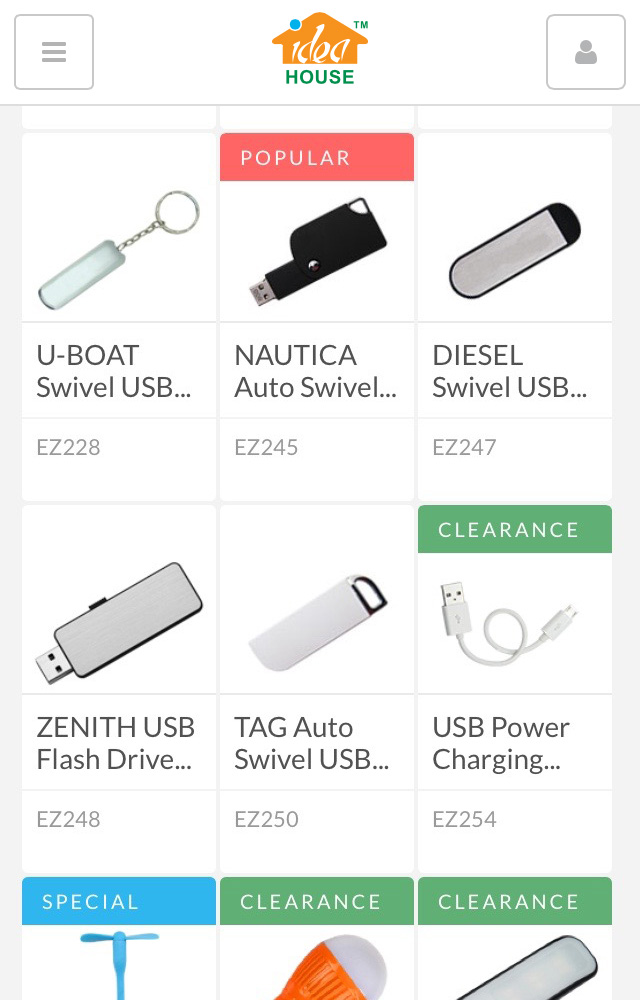Open U-BOAT Swivel USB product title
The width and height of the screenshot is (640, 1000).
coord(113,371)
